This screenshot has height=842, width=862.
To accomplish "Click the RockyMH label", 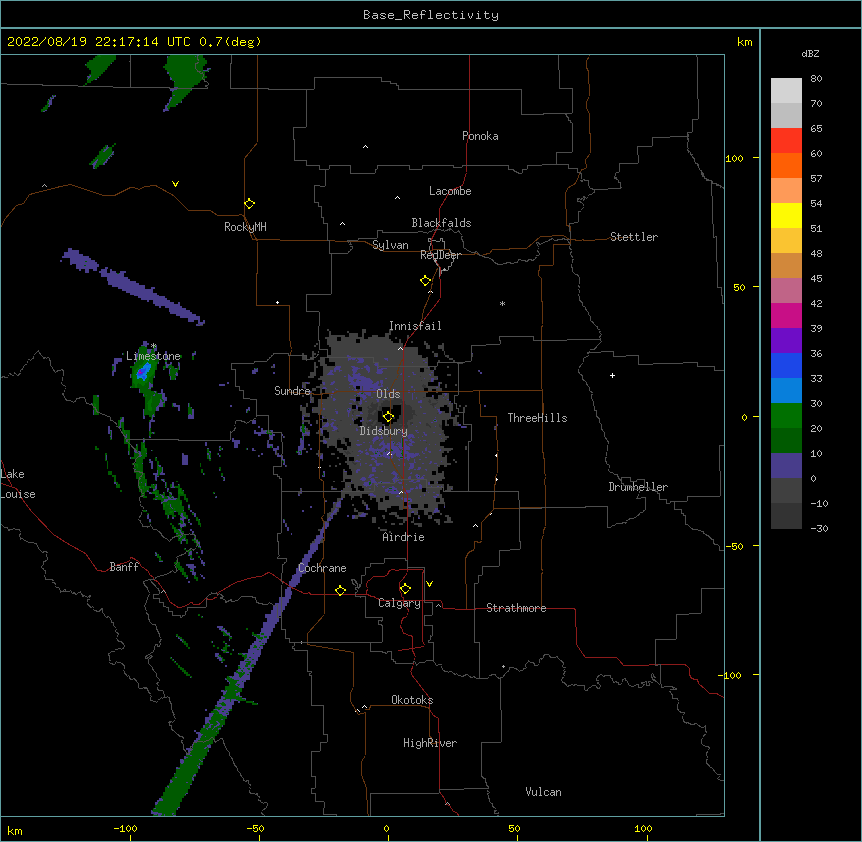I will tap(245, 227).
